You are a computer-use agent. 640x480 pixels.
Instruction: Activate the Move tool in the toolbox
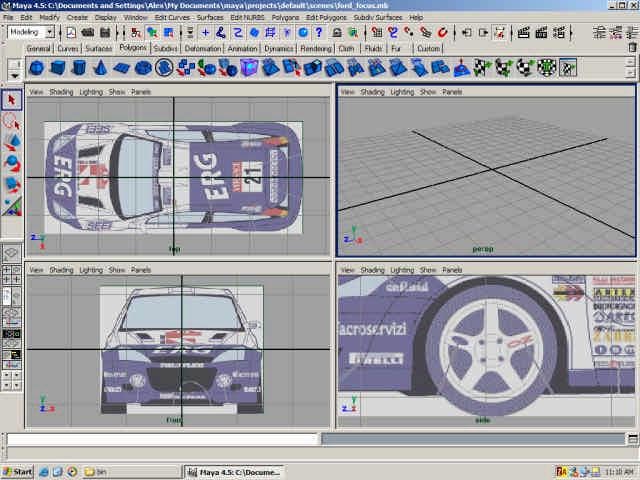11,142
